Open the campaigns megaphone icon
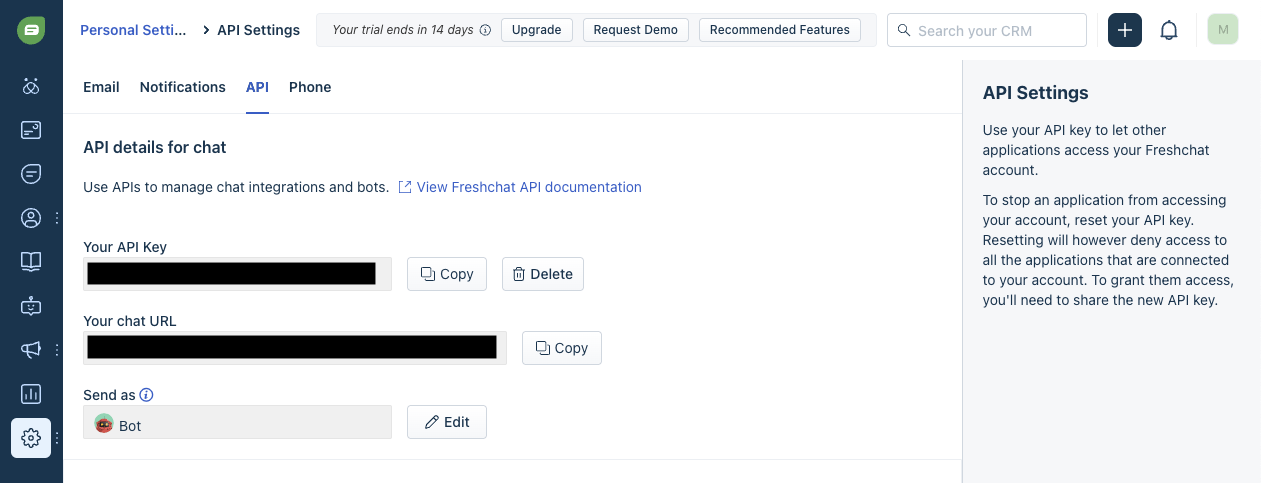 click(x=31, y=349)
